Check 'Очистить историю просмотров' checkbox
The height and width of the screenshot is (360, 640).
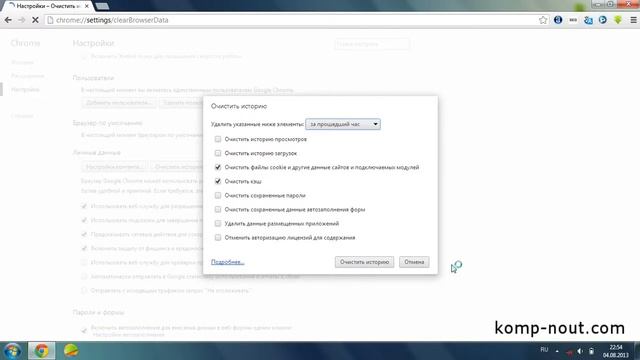pos(218,139)
